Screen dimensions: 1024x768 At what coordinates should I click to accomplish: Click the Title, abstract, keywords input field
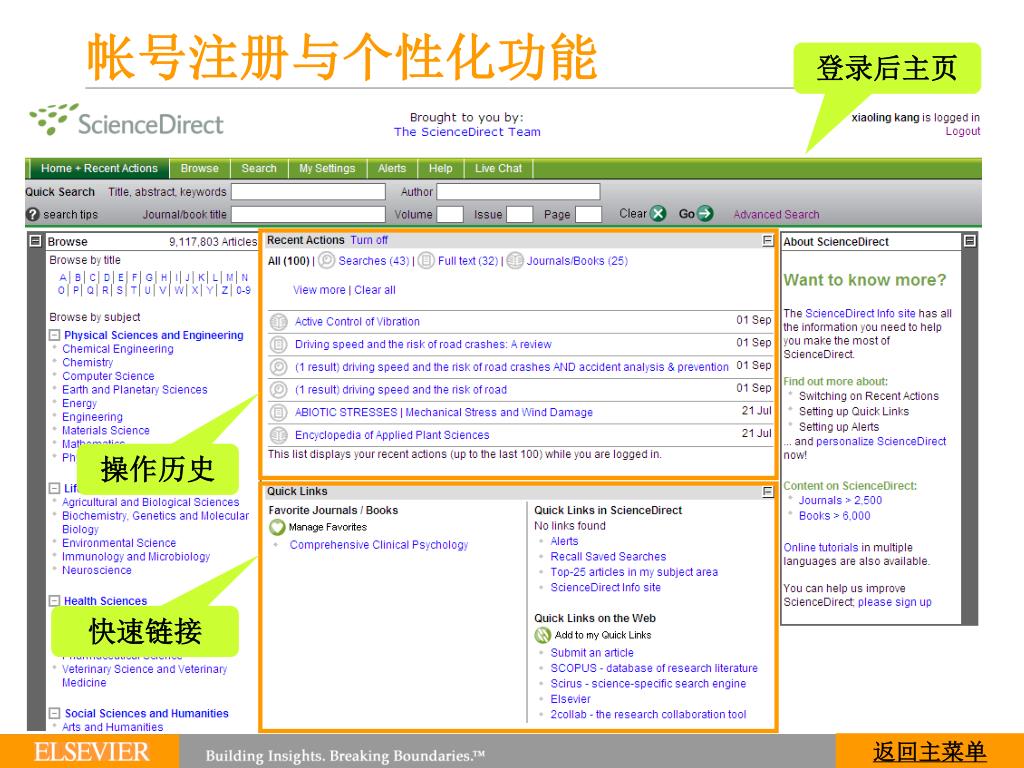pyautogui.click(x=308, y=192)
